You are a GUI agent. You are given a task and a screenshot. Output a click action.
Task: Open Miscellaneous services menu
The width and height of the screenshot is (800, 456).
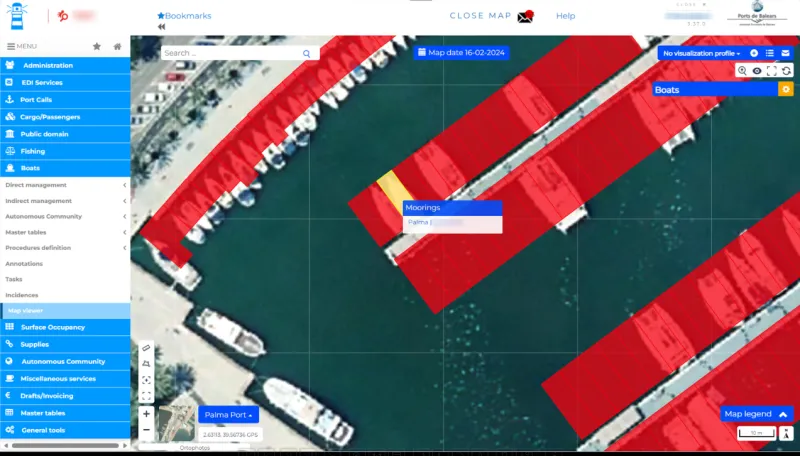pos(65,378)
